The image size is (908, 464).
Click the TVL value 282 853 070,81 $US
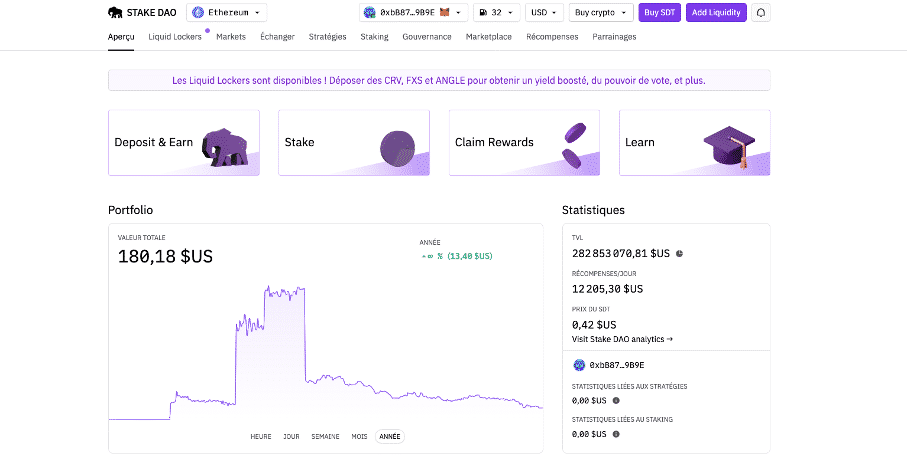click(621, 254)
